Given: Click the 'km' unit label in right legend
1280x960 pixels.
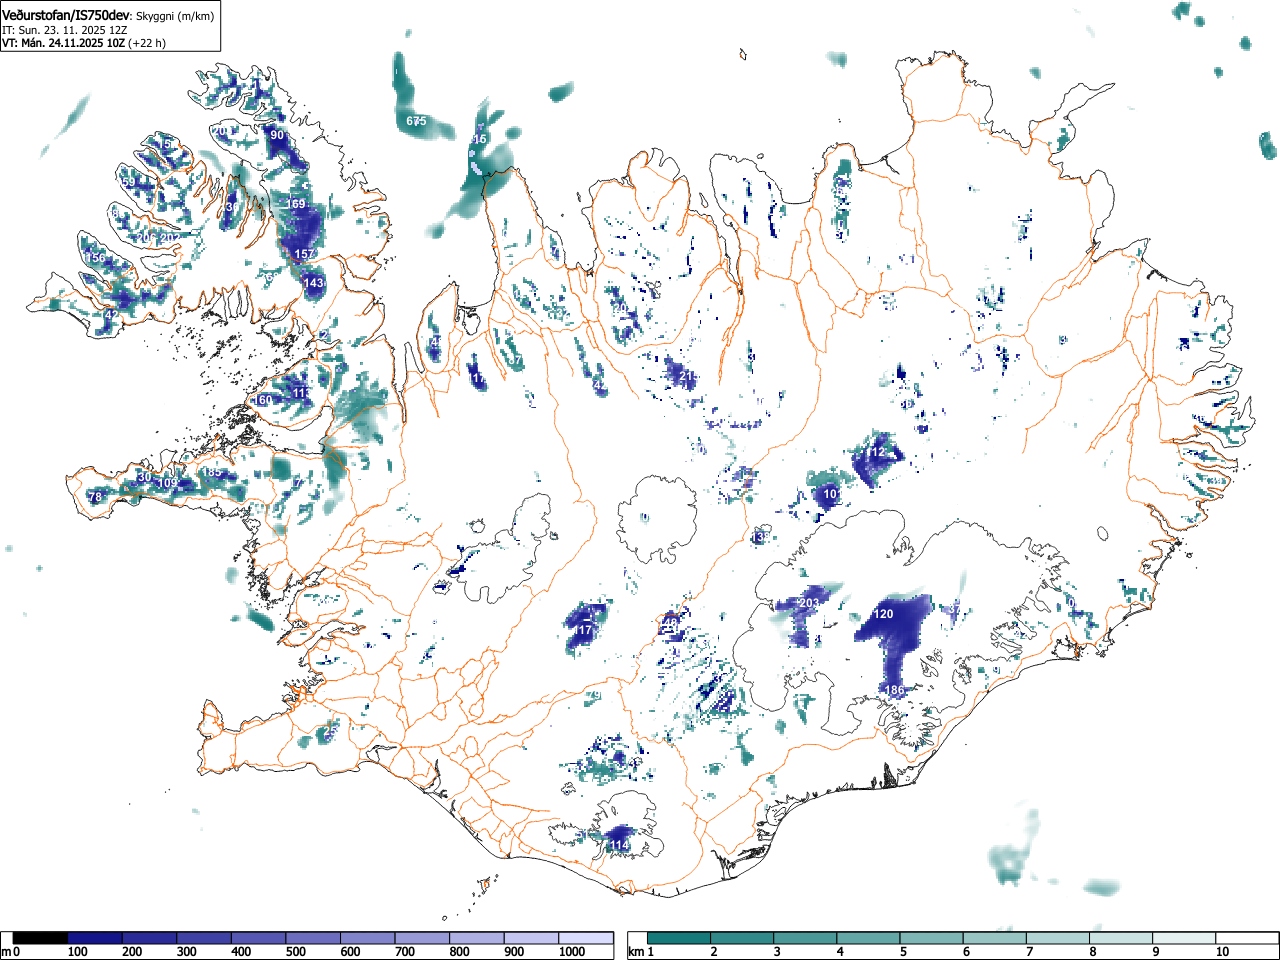Looking at the screenshot, I should (635, 952).
